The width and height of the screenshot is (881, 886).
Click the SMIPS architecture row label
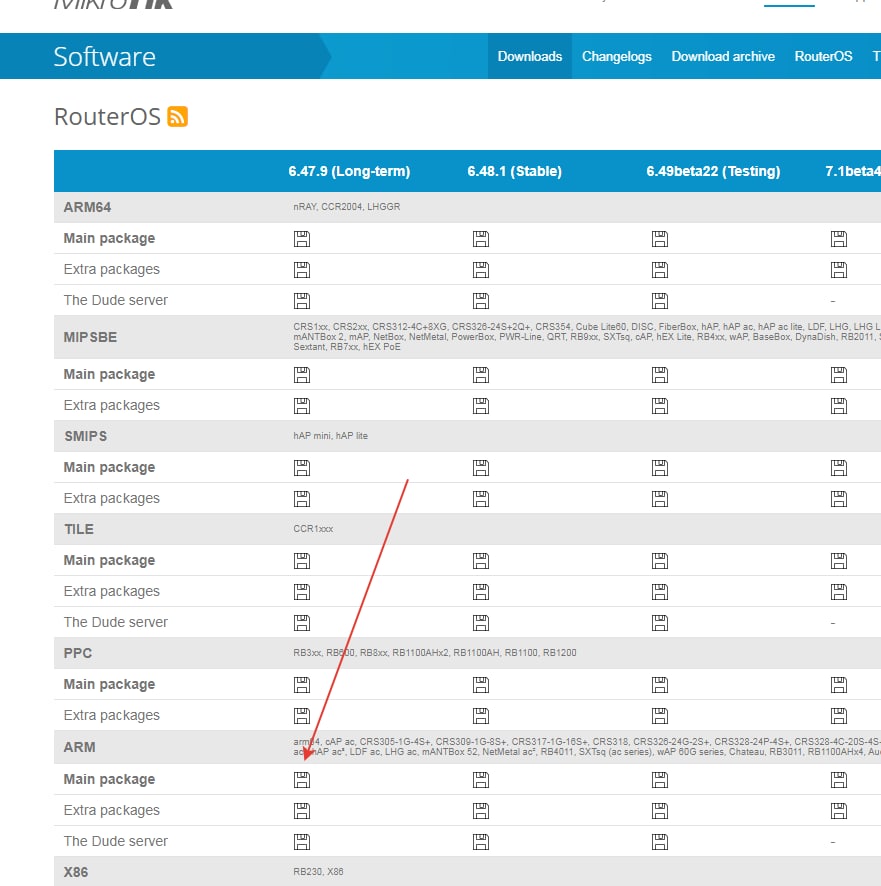click(85, 436)
